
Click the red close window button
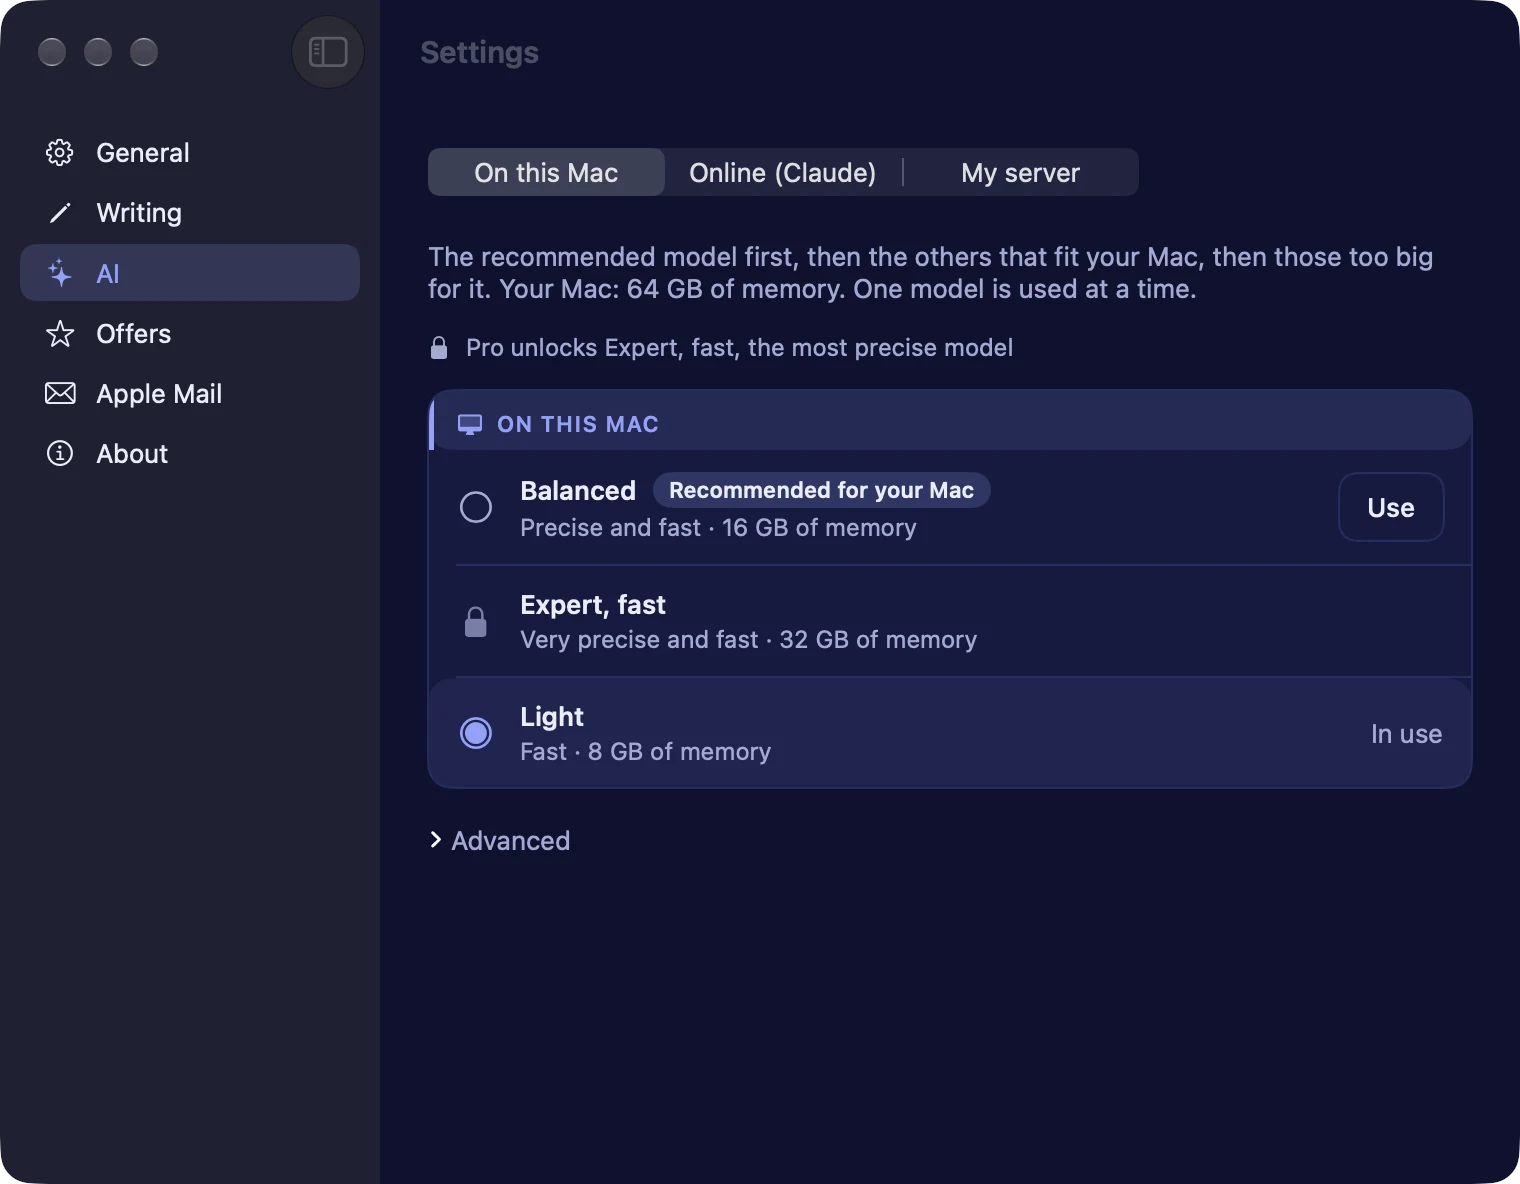(x=52, y=52)
